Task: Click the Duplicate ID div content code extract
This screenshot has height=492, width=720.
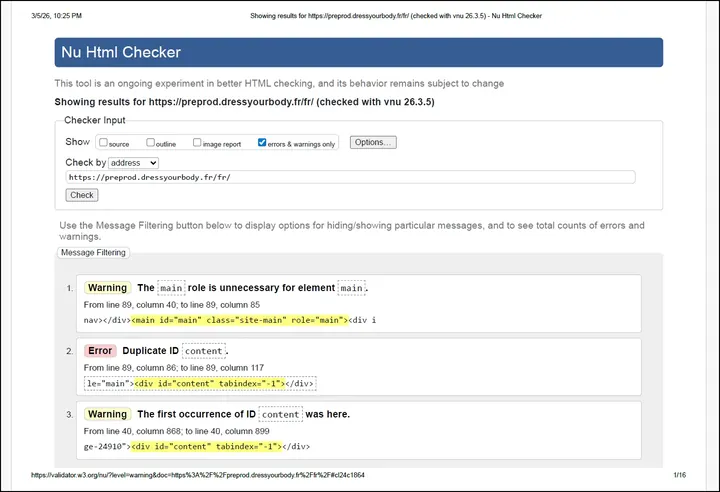Action: pos(210,384)
